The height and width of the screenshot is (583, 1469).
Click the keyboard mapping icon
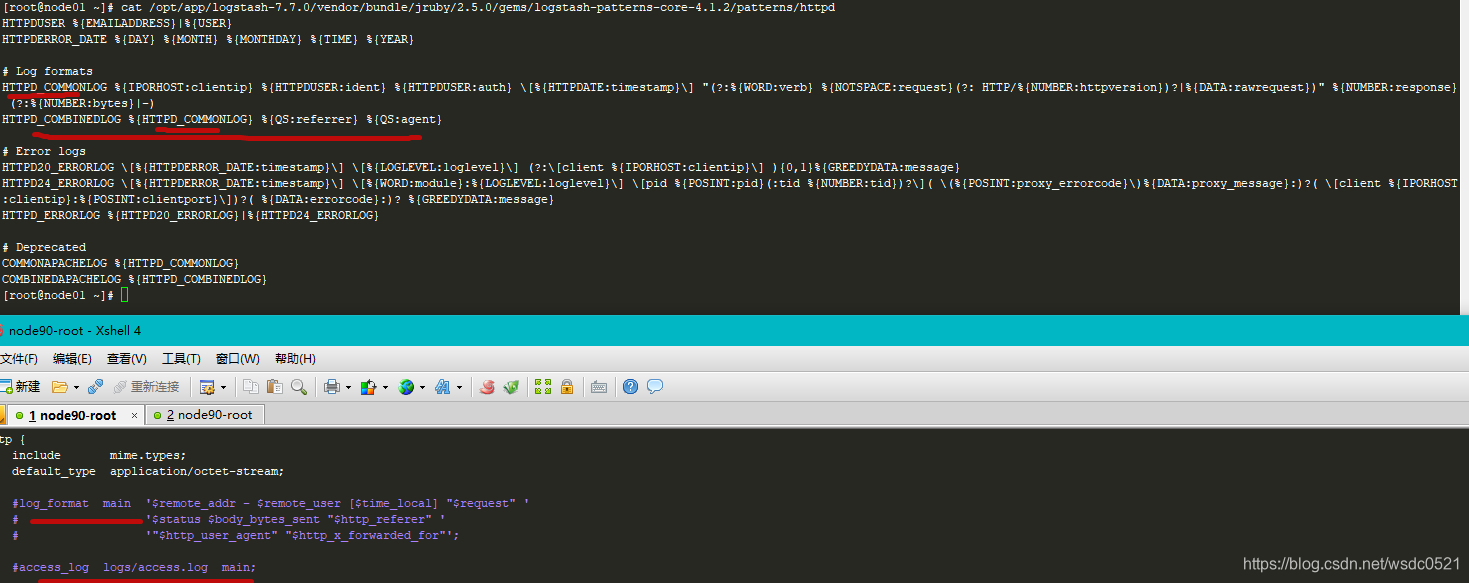click(599, 387)
